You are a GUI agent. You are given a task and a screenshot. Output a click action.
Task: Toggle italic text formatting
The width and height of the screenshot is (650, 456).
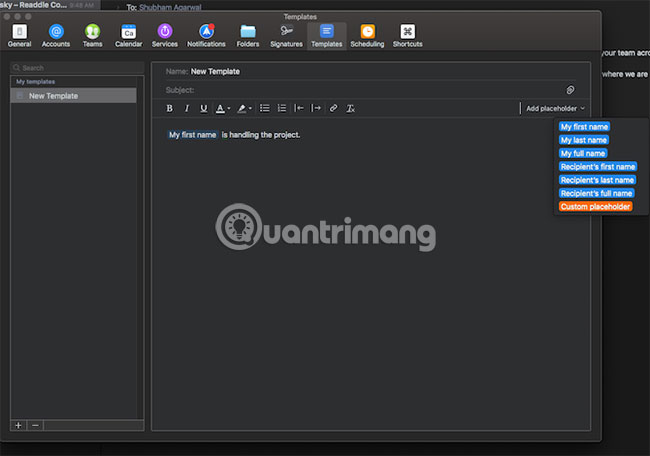[x=186, y=108]
